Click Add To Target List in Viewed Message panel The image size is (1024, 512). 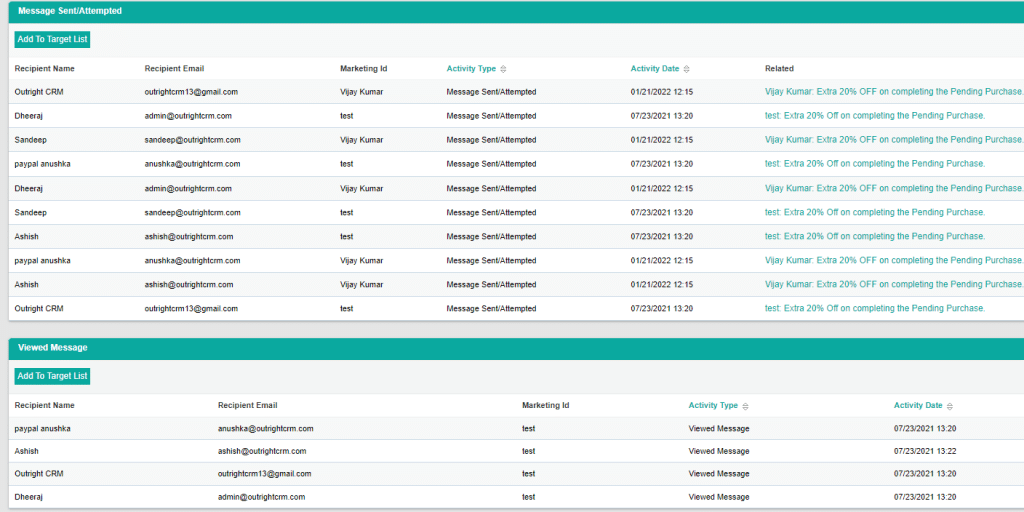click(52, 376)
